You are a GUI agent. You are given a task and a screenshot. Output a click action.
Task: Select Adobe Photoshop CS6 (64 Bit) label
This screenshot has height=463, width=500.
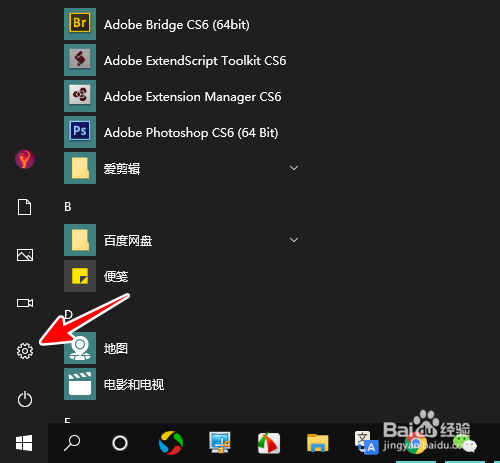pyautogui.click(x=191, y=133)
